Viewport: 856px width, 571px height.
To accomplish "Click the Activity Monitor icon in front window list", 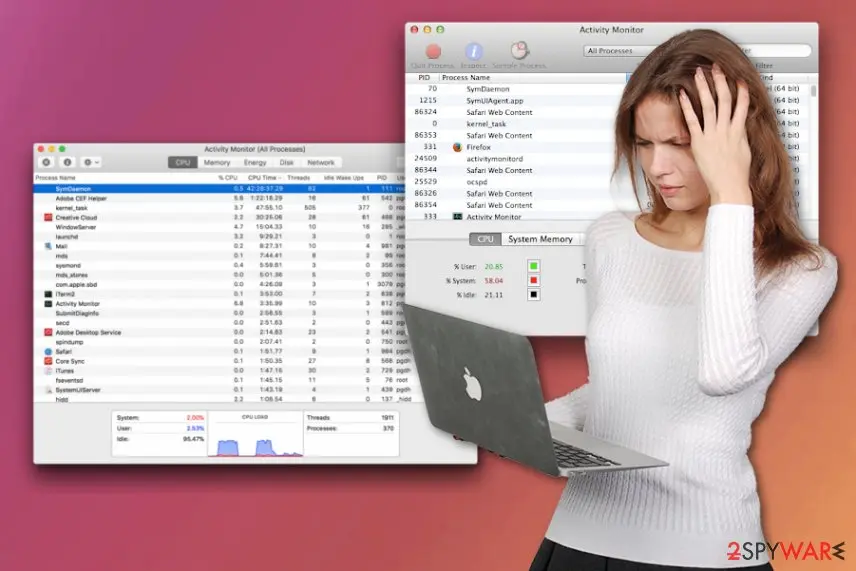I will tap(48, 304).
